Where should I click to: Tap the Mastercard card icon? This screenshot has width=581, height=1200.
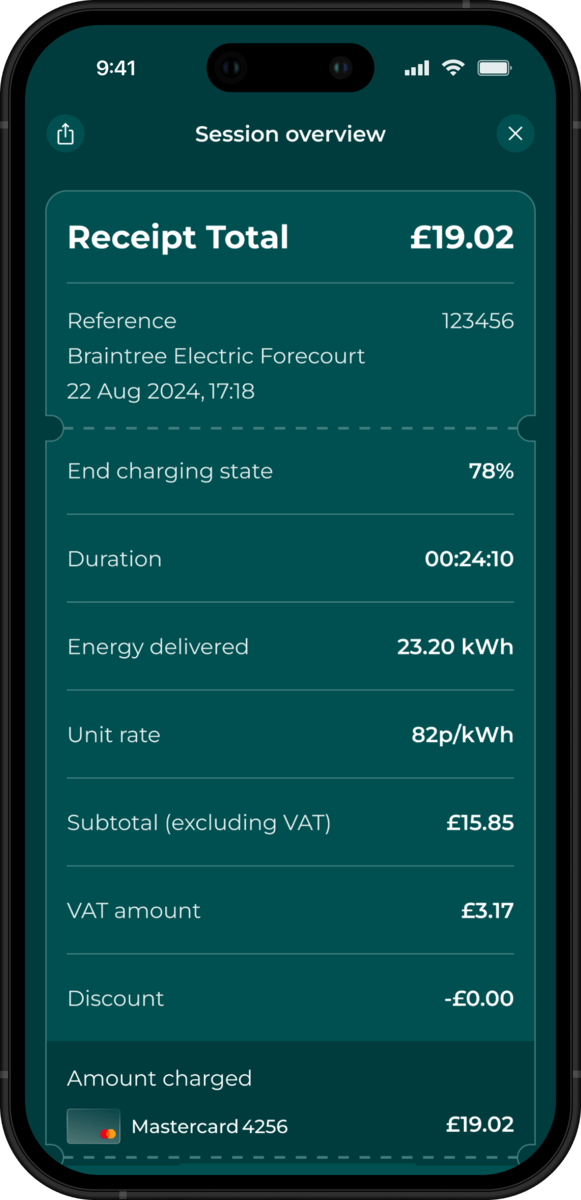tap(94, 1126)
